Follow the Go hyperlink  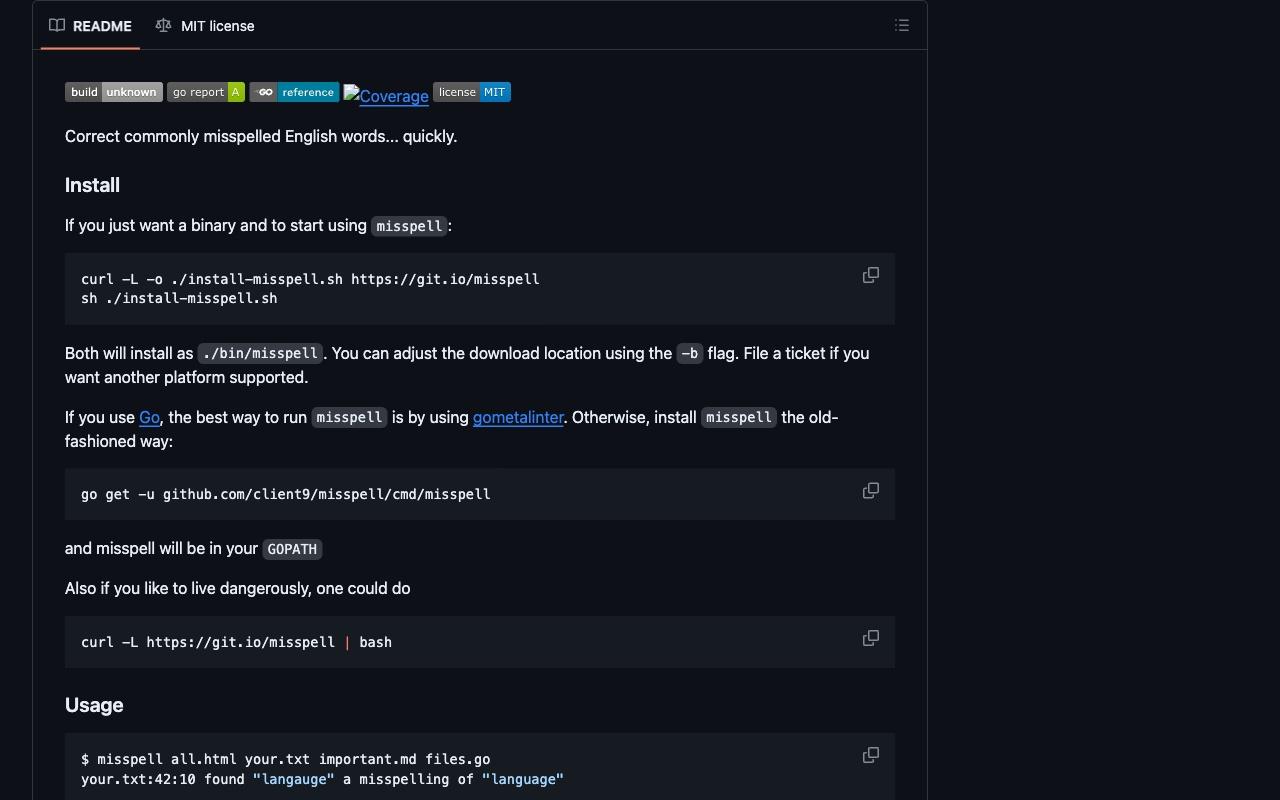click(149, 418)
